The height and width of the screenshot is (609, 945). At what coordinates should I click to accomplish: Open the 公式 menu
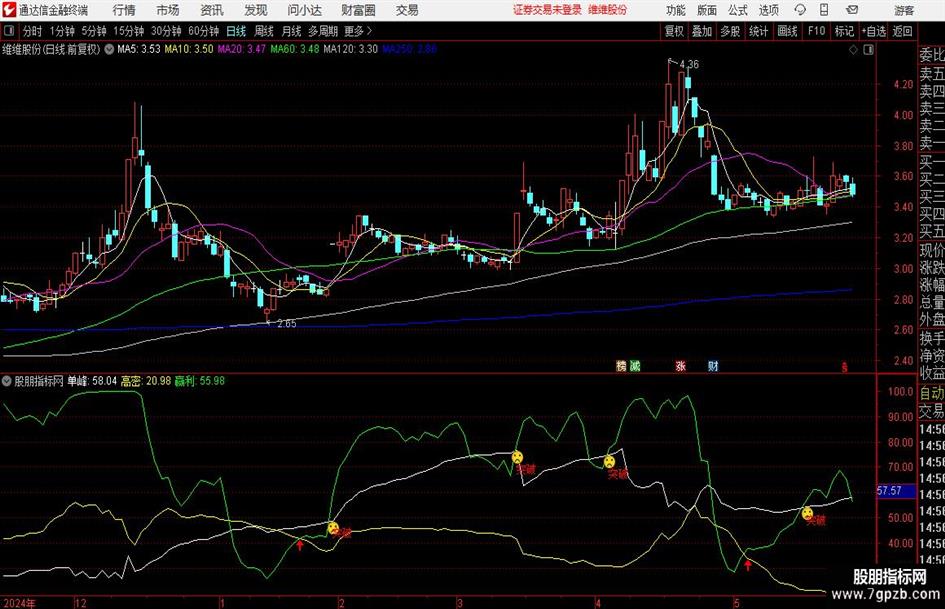coord(737,10)
